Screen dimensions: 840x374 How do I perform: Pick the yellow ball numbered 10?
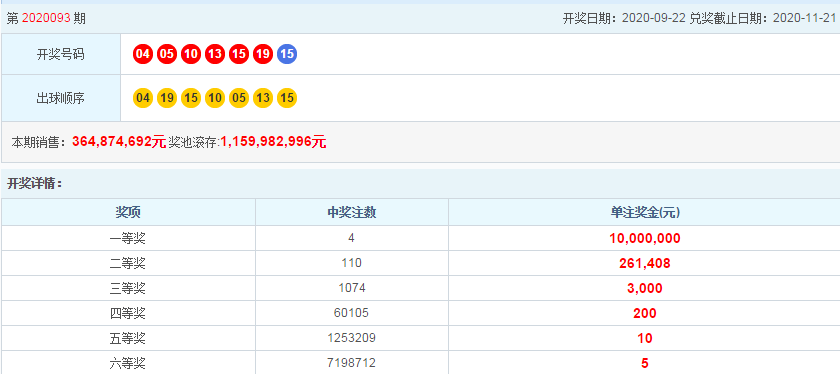coord(215,98)
